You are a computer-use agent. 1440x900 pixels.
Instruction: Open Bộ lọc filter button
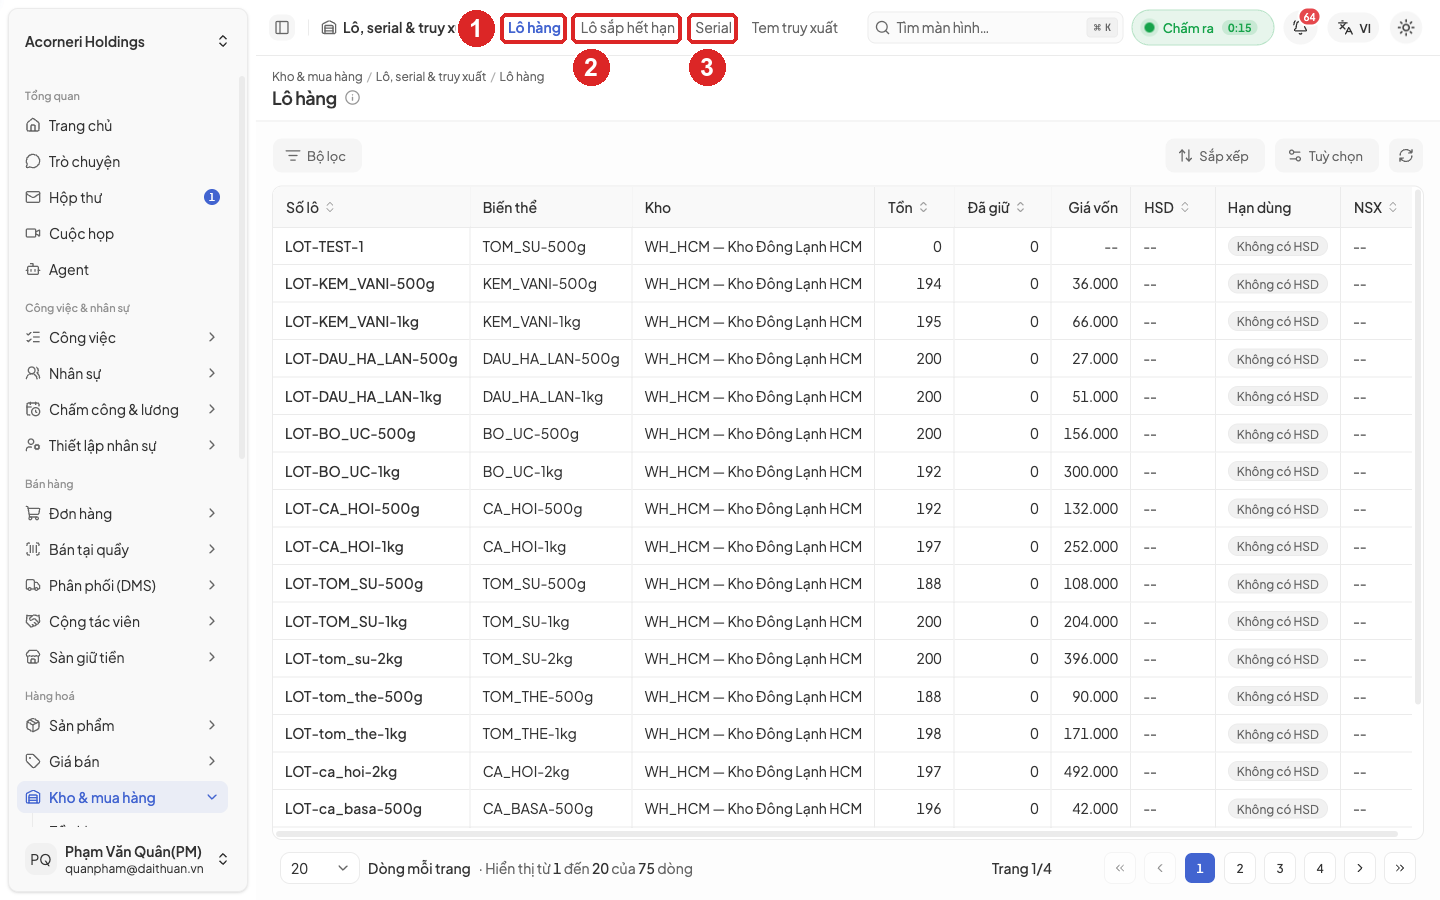pyautogui.click(x=316, y=156)
